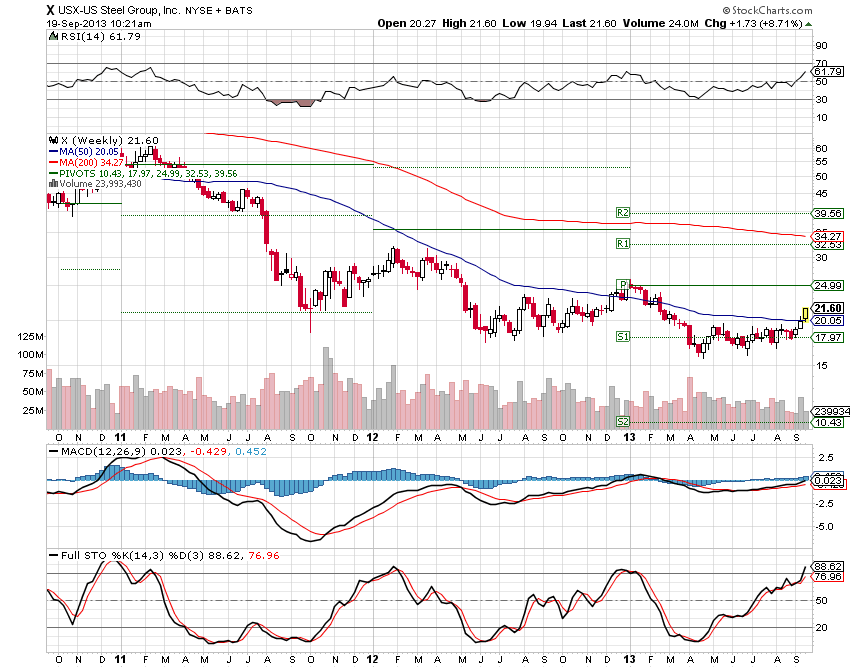Screen dimensions: 850x668
Task: Click the red MA(200) legend line sample
Action: [x=54, y=163]
